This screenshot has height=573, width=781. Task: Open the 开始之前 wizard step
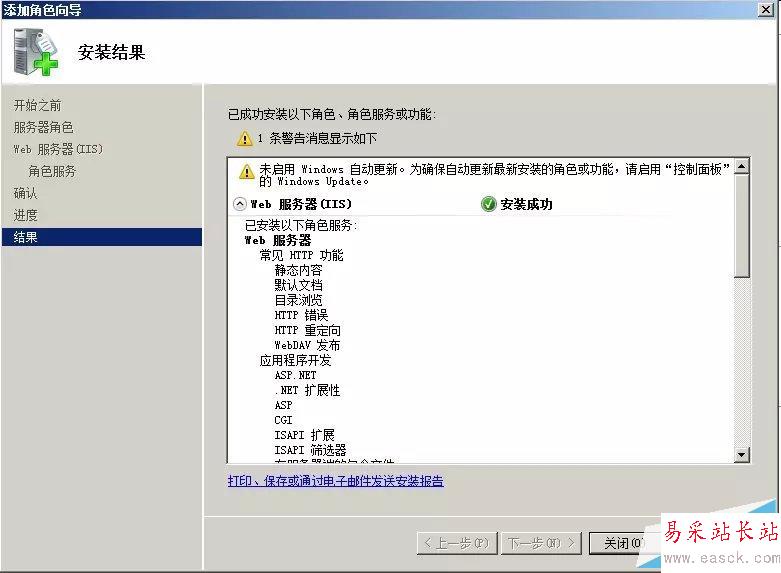coord(37,106)
